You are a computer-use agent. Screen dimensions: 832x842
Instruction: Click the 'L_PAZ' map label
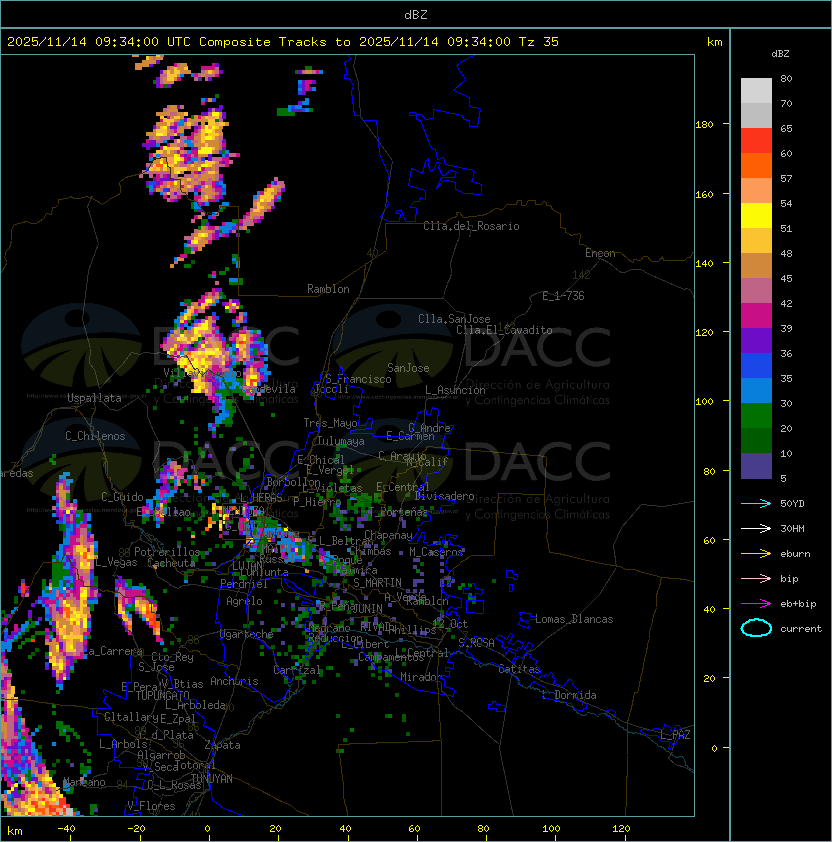[675, 735]
